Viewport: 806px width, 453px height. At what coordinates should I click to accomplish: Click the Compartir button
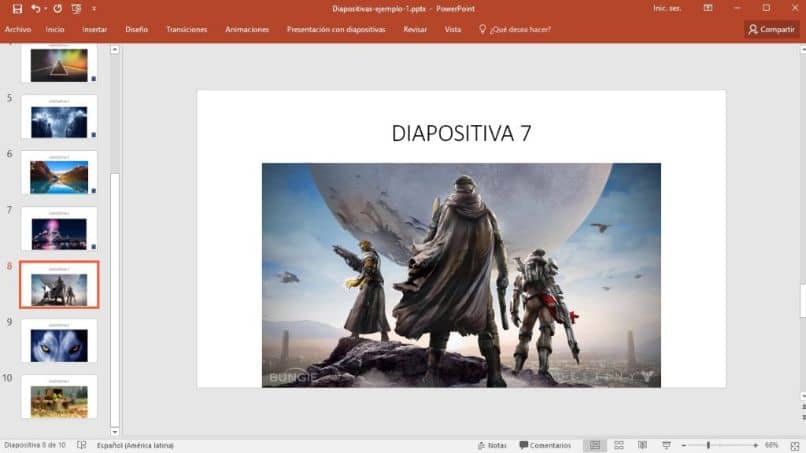pos(771,29)
